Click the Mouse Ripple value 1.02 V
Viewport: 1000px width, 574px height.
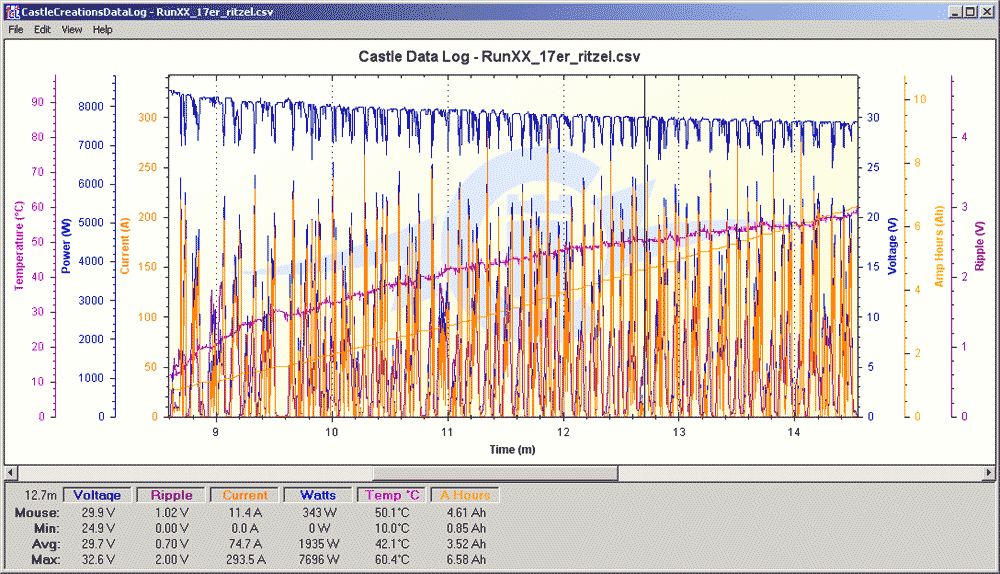(172, 513)
